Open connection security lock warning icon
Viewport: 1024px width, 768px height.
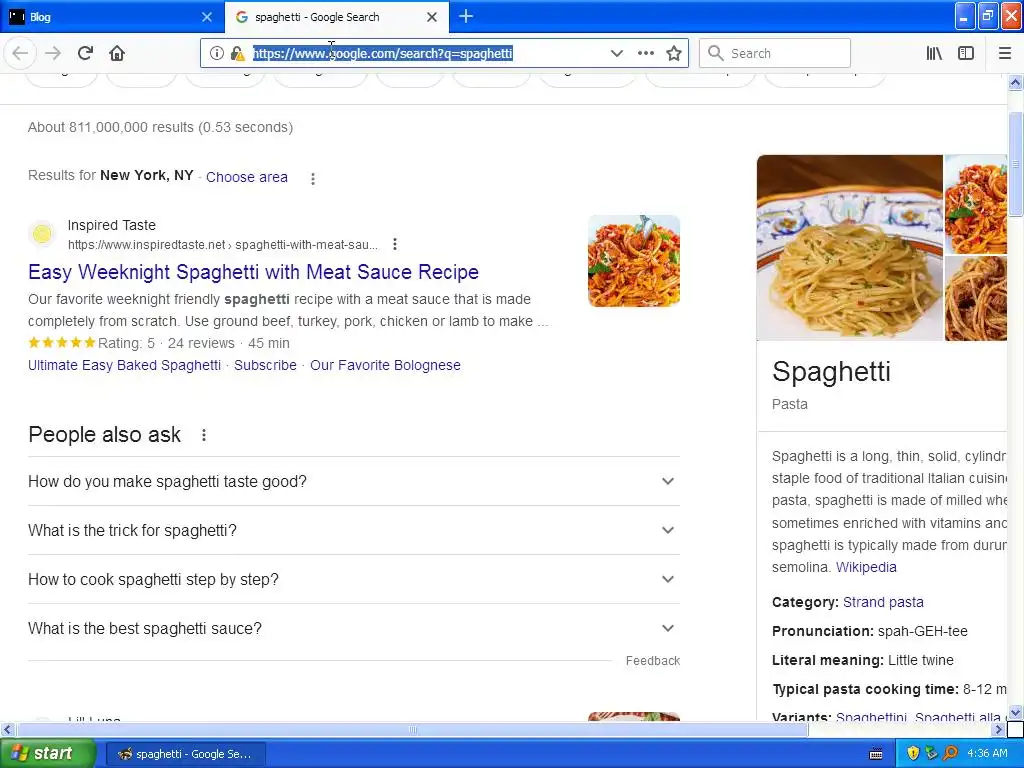[x=238, y=53]
